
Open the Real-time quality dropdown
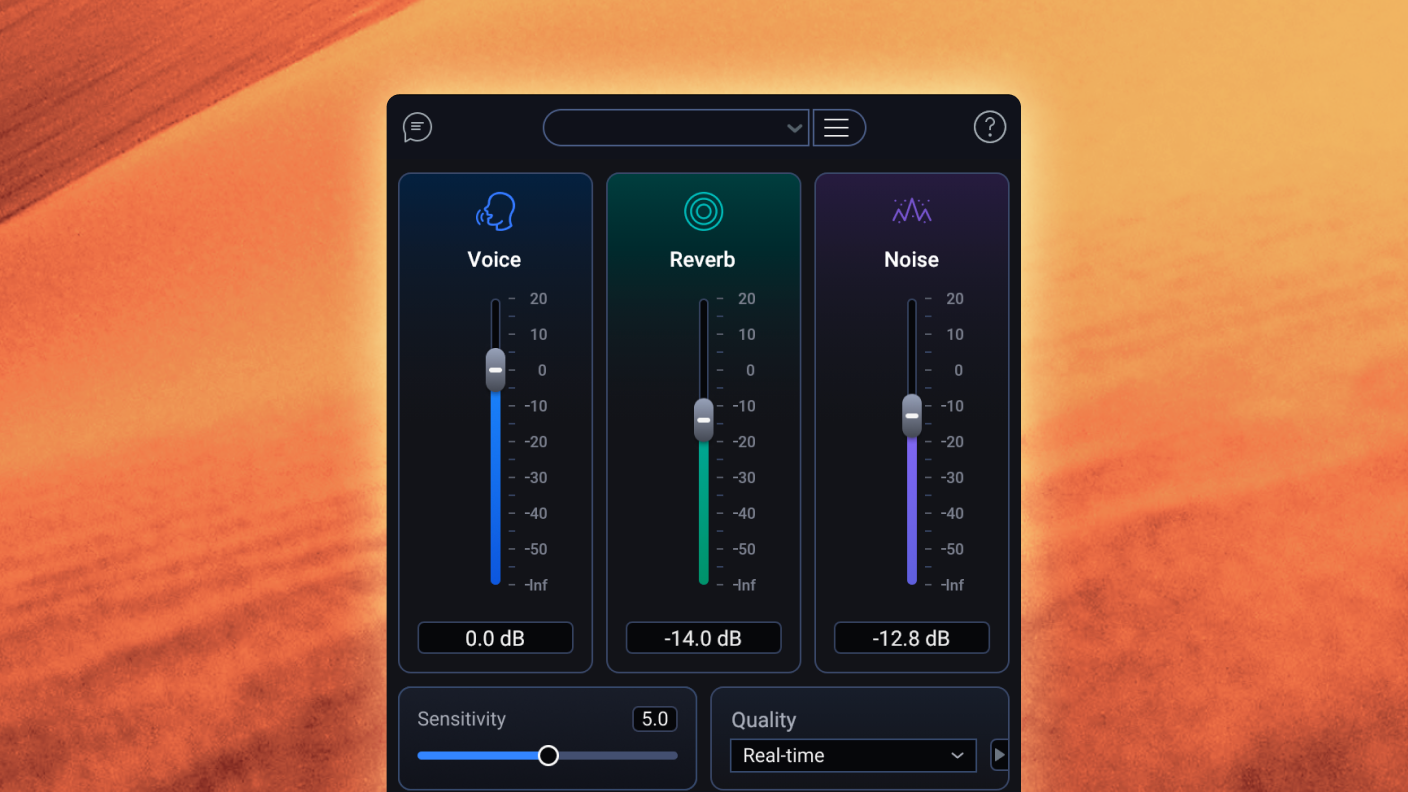853,756
